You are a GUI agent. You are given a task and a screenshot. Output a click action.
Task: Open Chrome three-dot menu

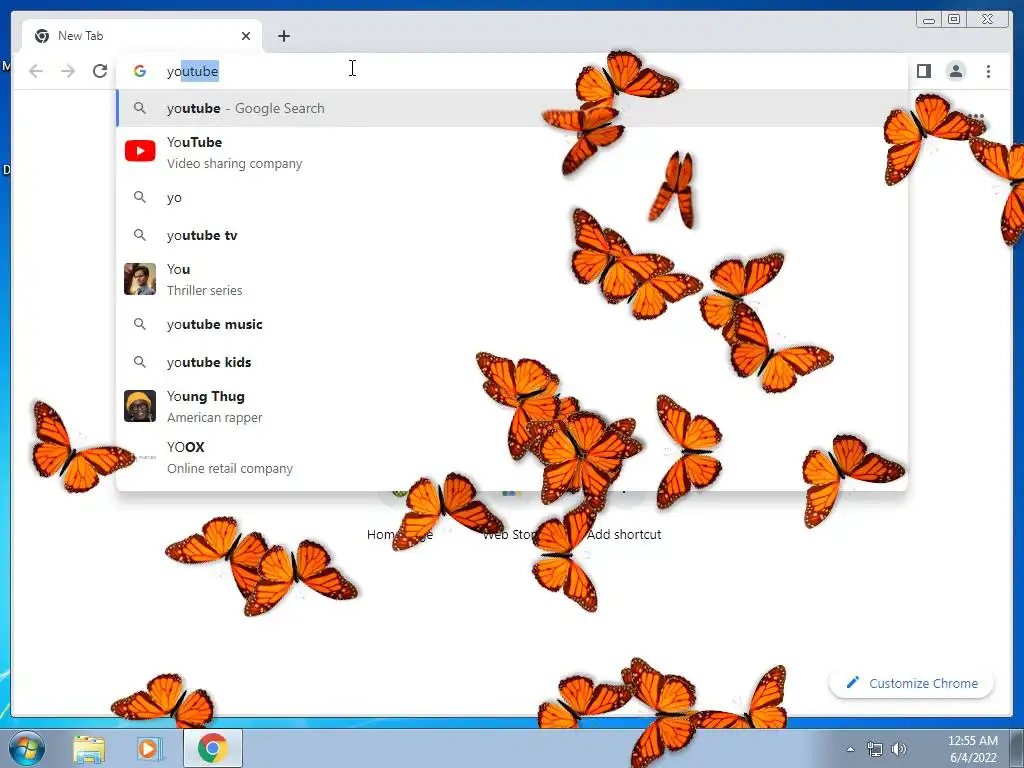[x=988, y=71]
